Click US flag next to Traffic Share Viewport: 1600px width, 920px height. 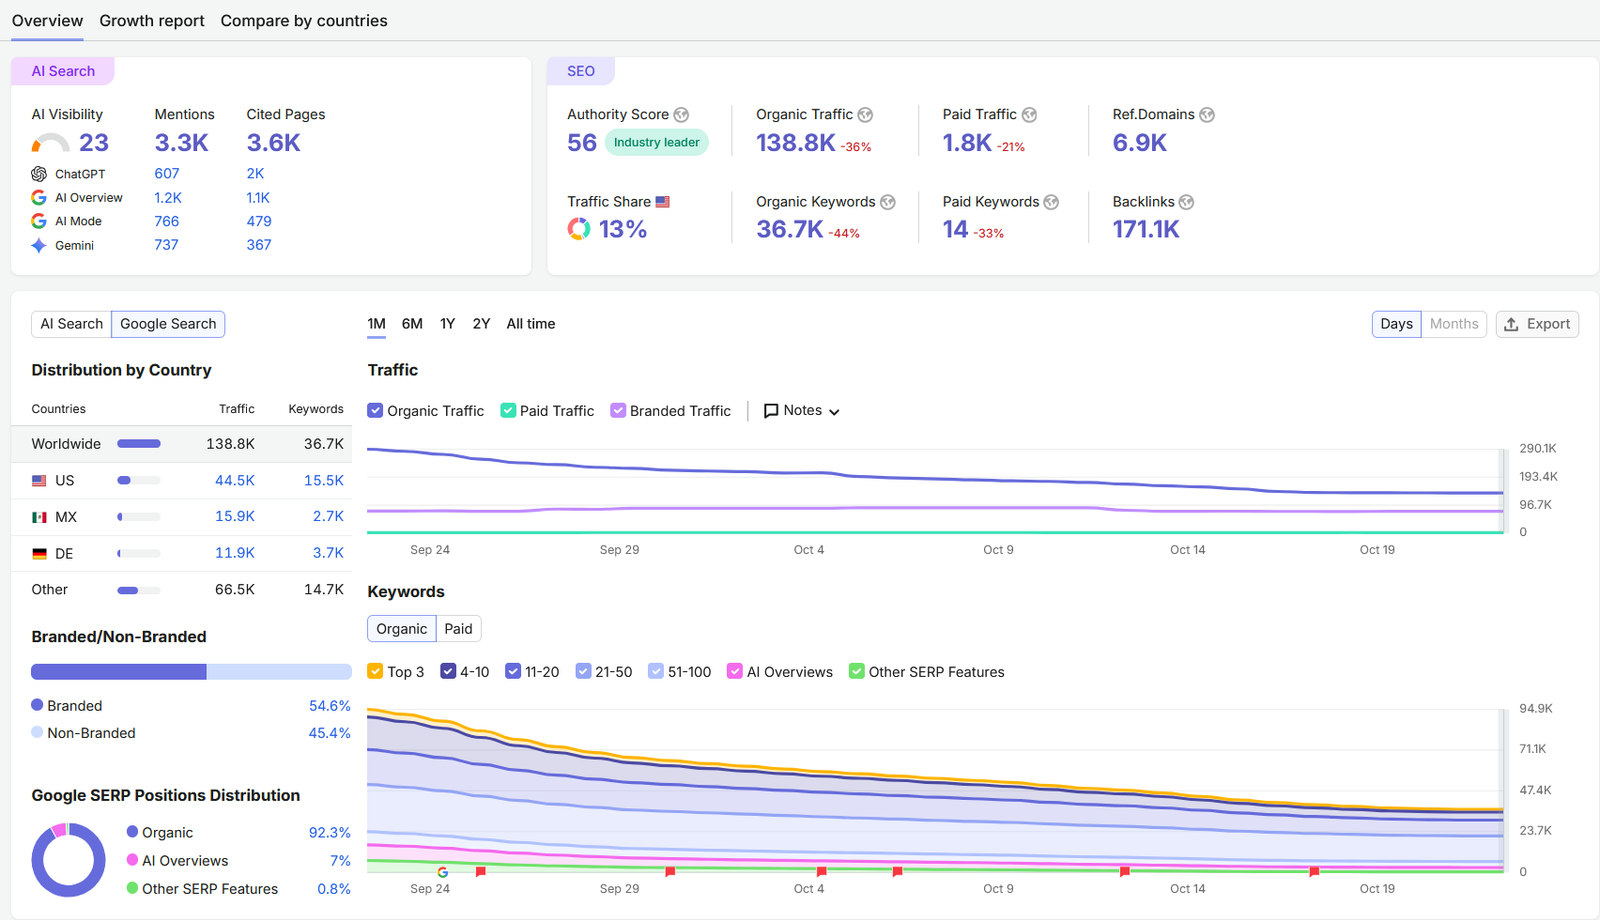point(663,202)
